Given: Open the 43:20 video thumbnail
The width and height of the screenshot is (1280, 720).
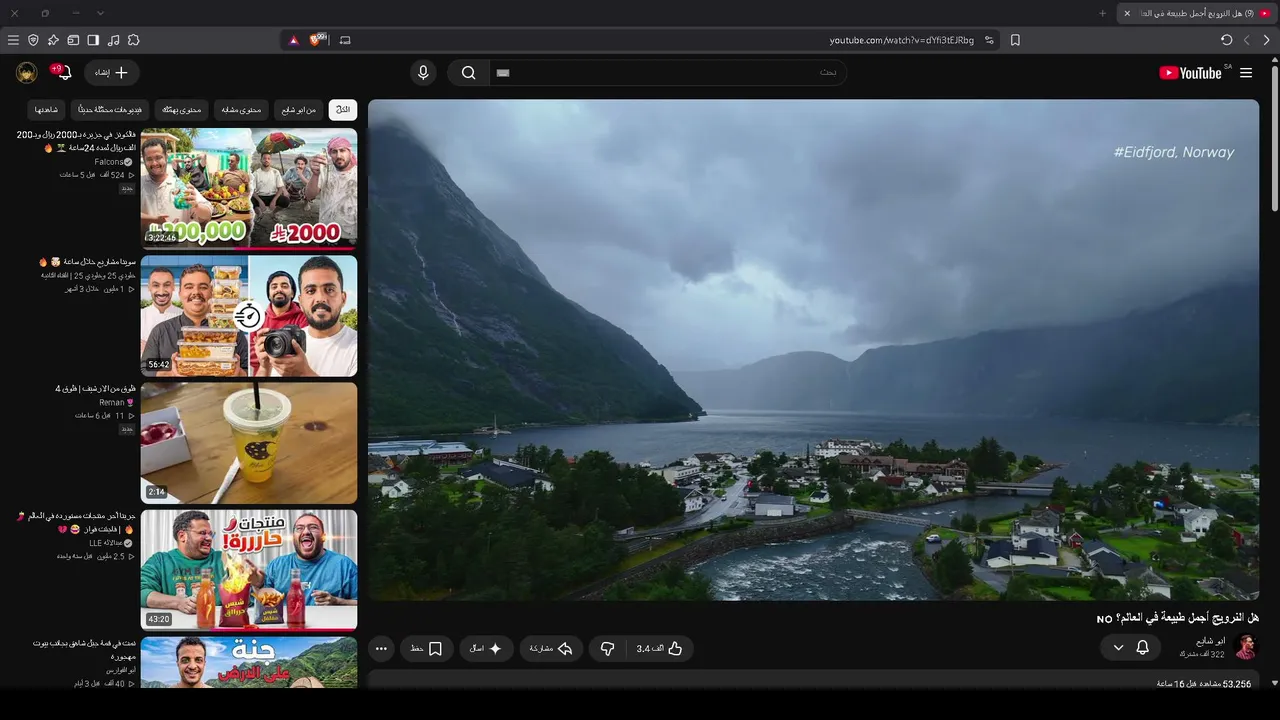Looking at the screenshot, I should (x=249, y=570).
